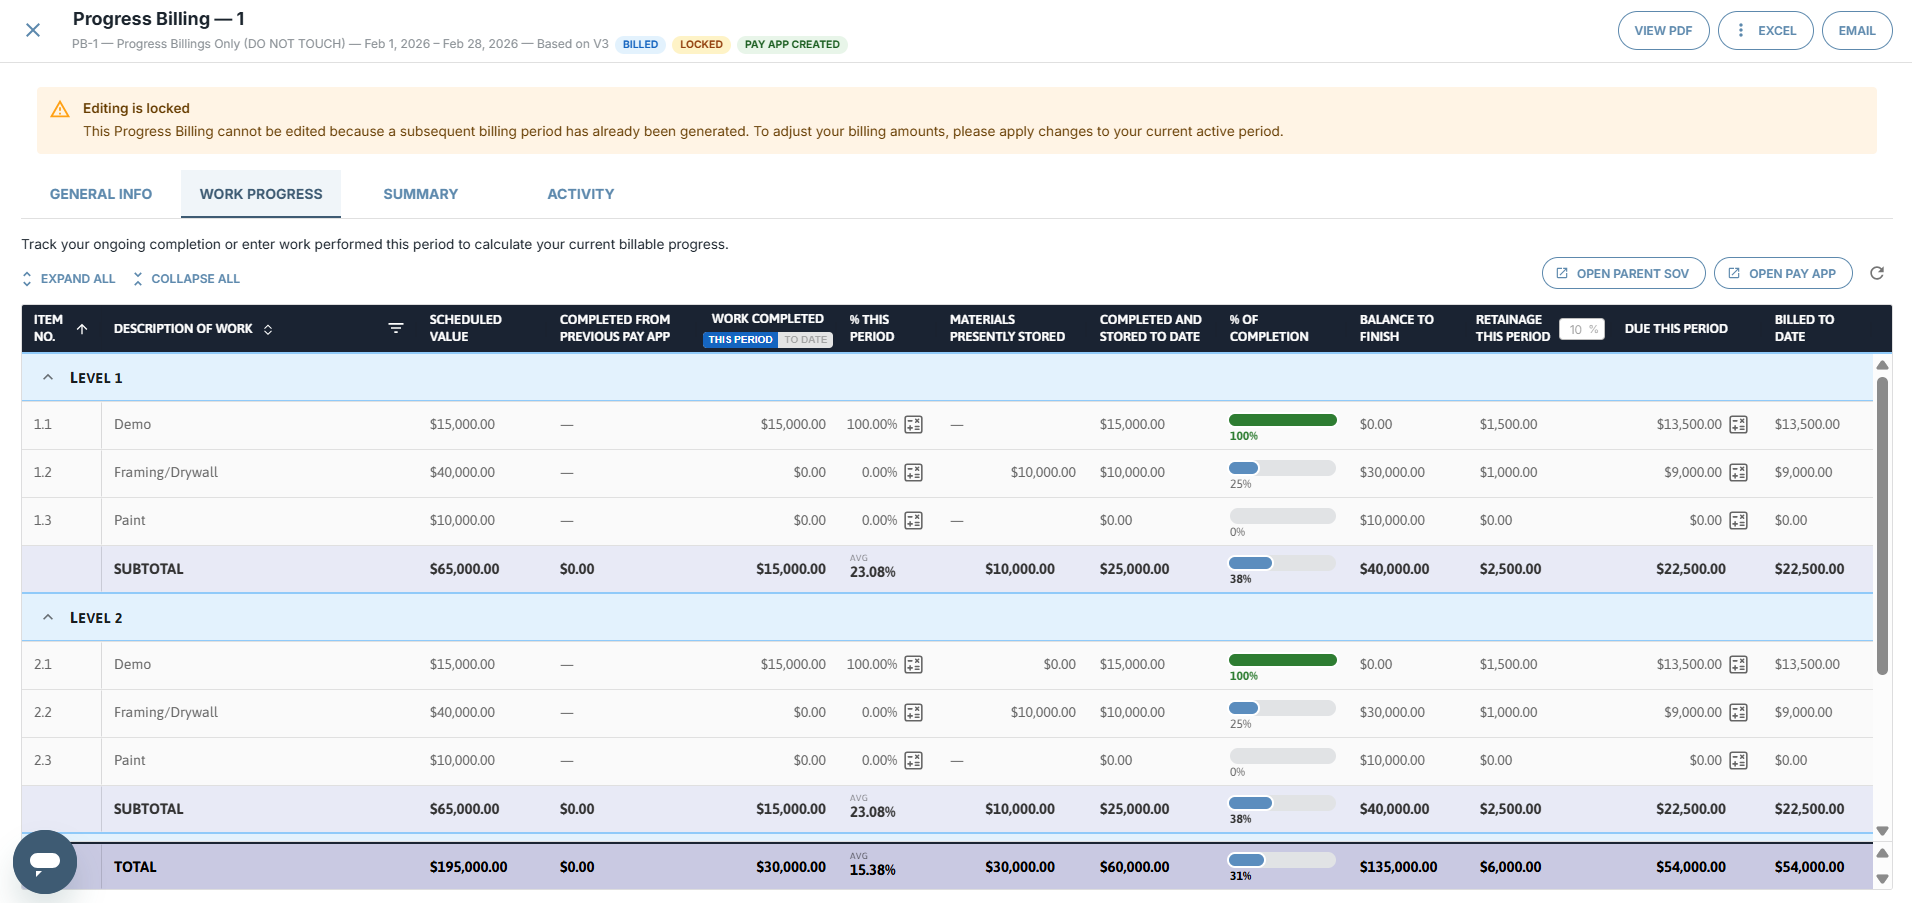
Task: Click the Billed status badge
Action: click(x=640, y=44)
